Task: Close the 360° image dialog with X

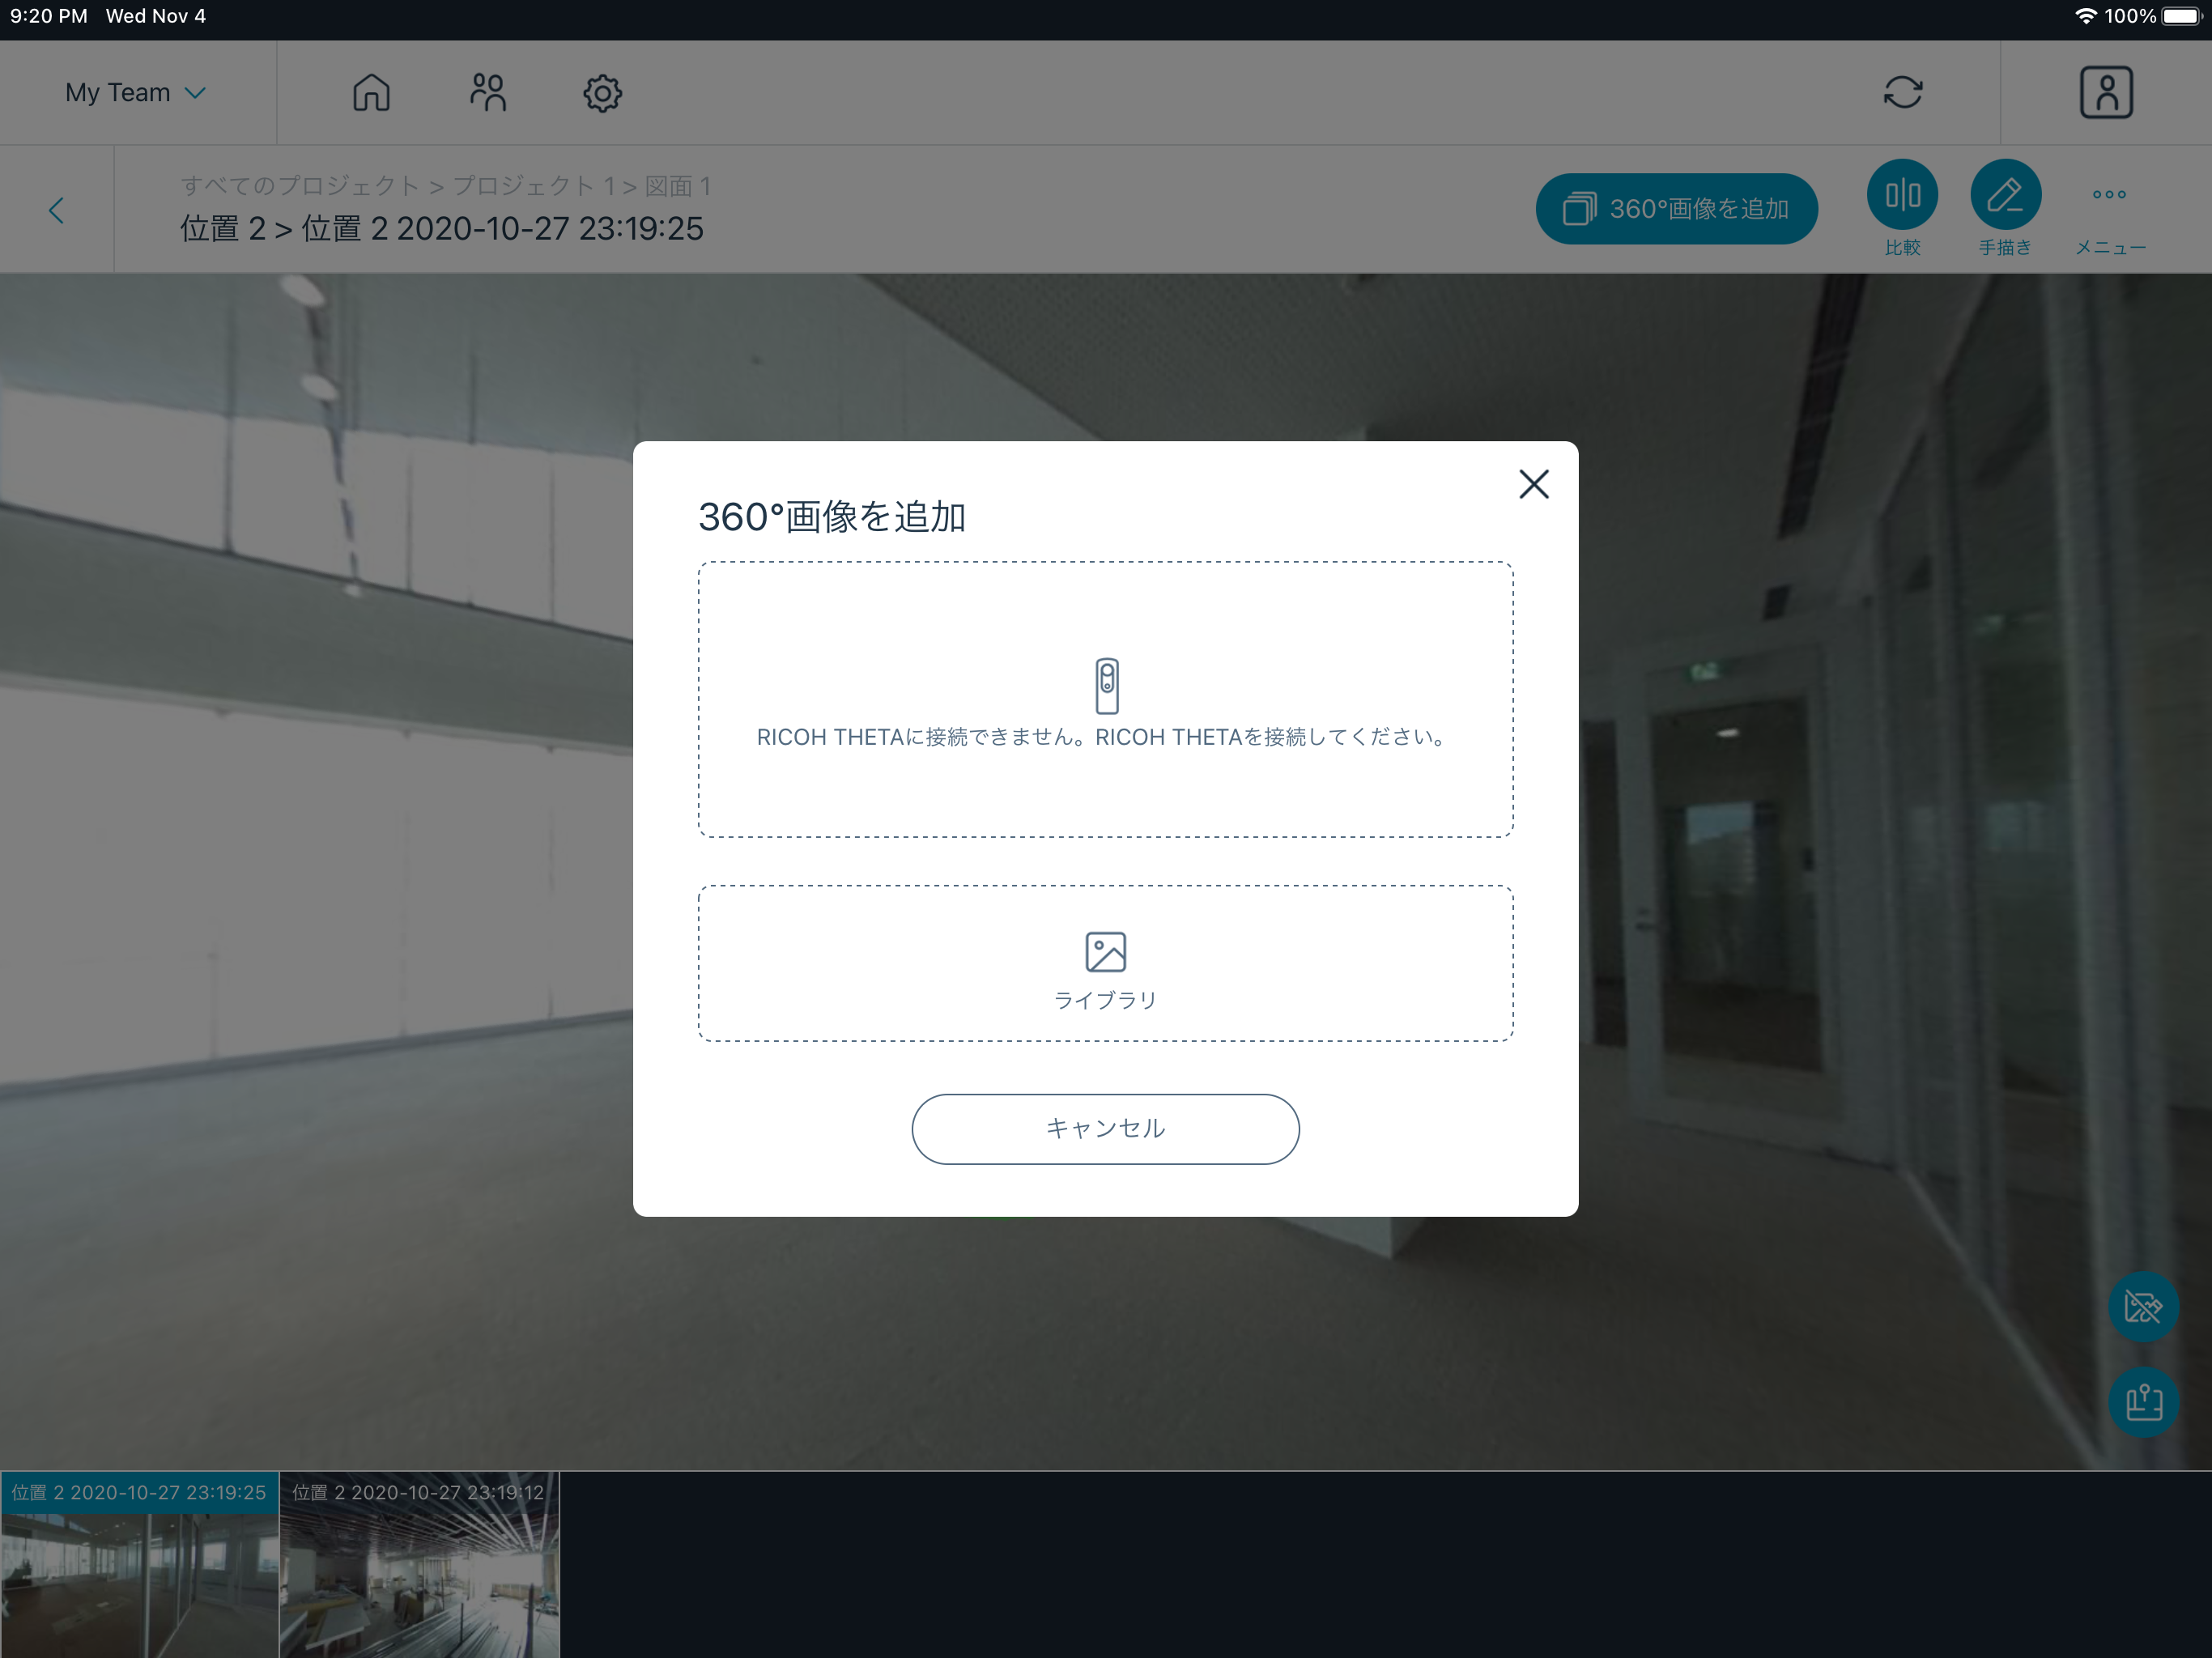Action: 1533,484
